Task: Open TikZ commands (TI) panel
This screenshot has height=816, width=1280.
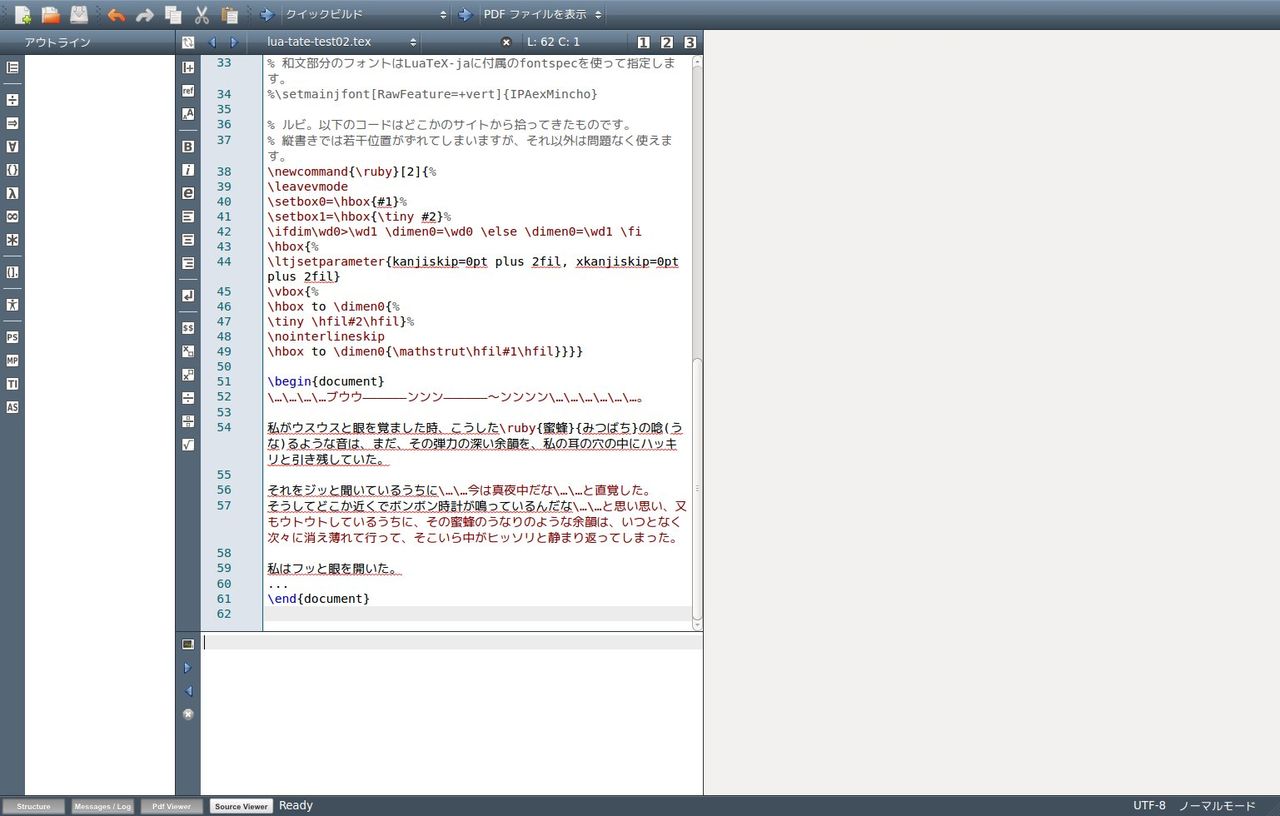Action: [x=12, y=384]
